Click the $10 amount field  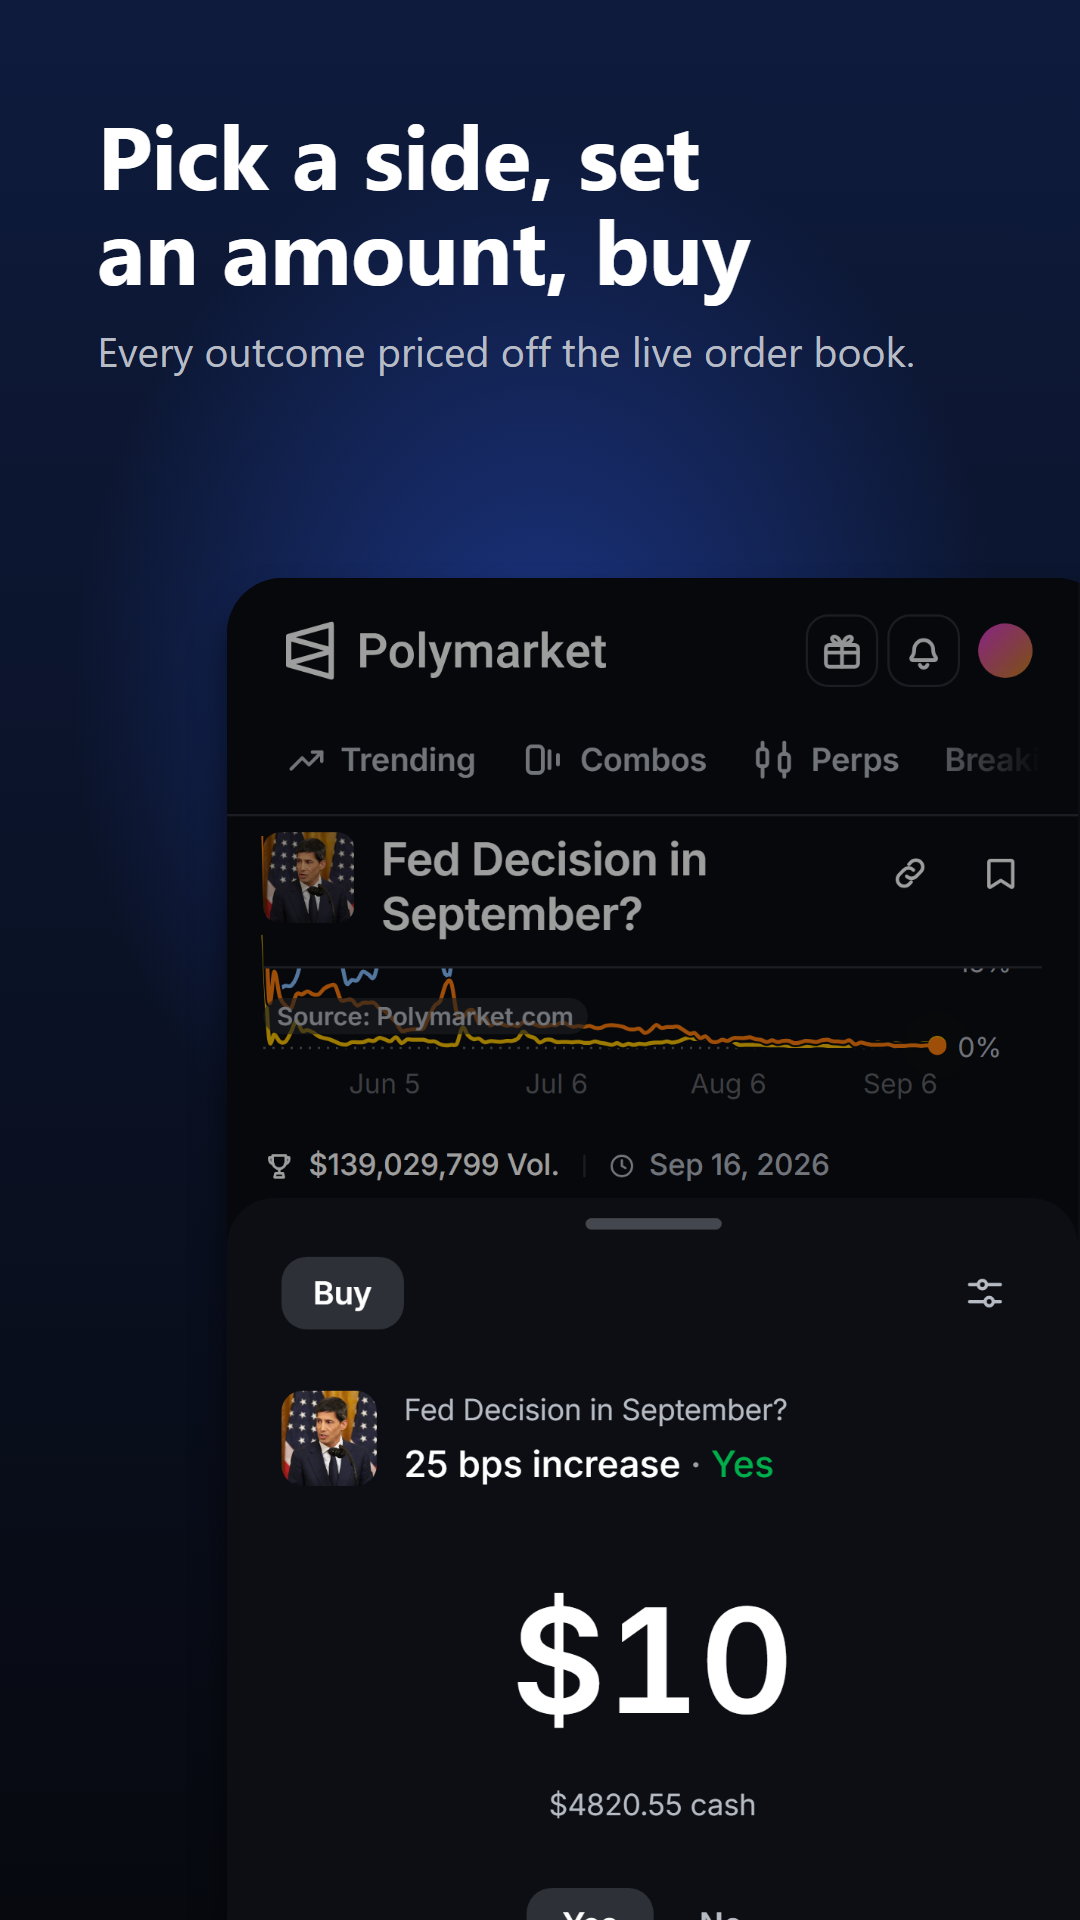point(653,1660)
